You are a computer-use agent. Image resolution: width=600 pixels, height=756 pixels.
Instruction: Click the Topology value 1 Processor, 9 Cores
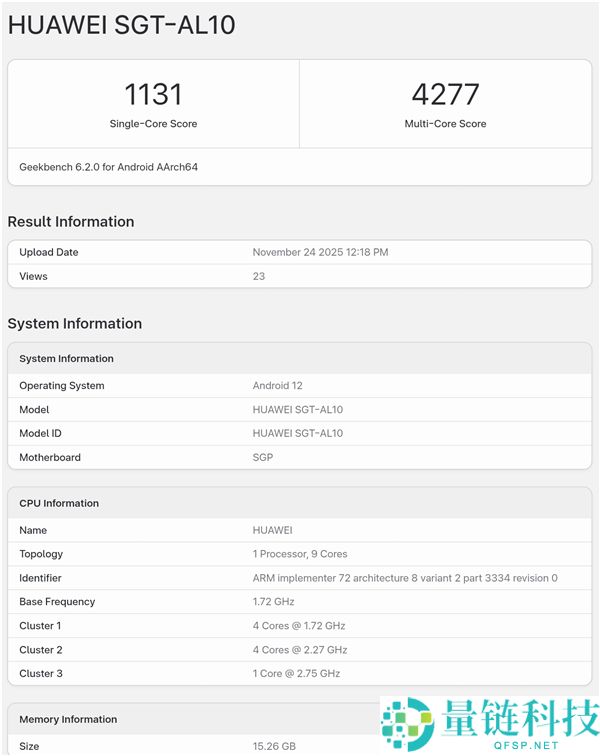point(300,554)
